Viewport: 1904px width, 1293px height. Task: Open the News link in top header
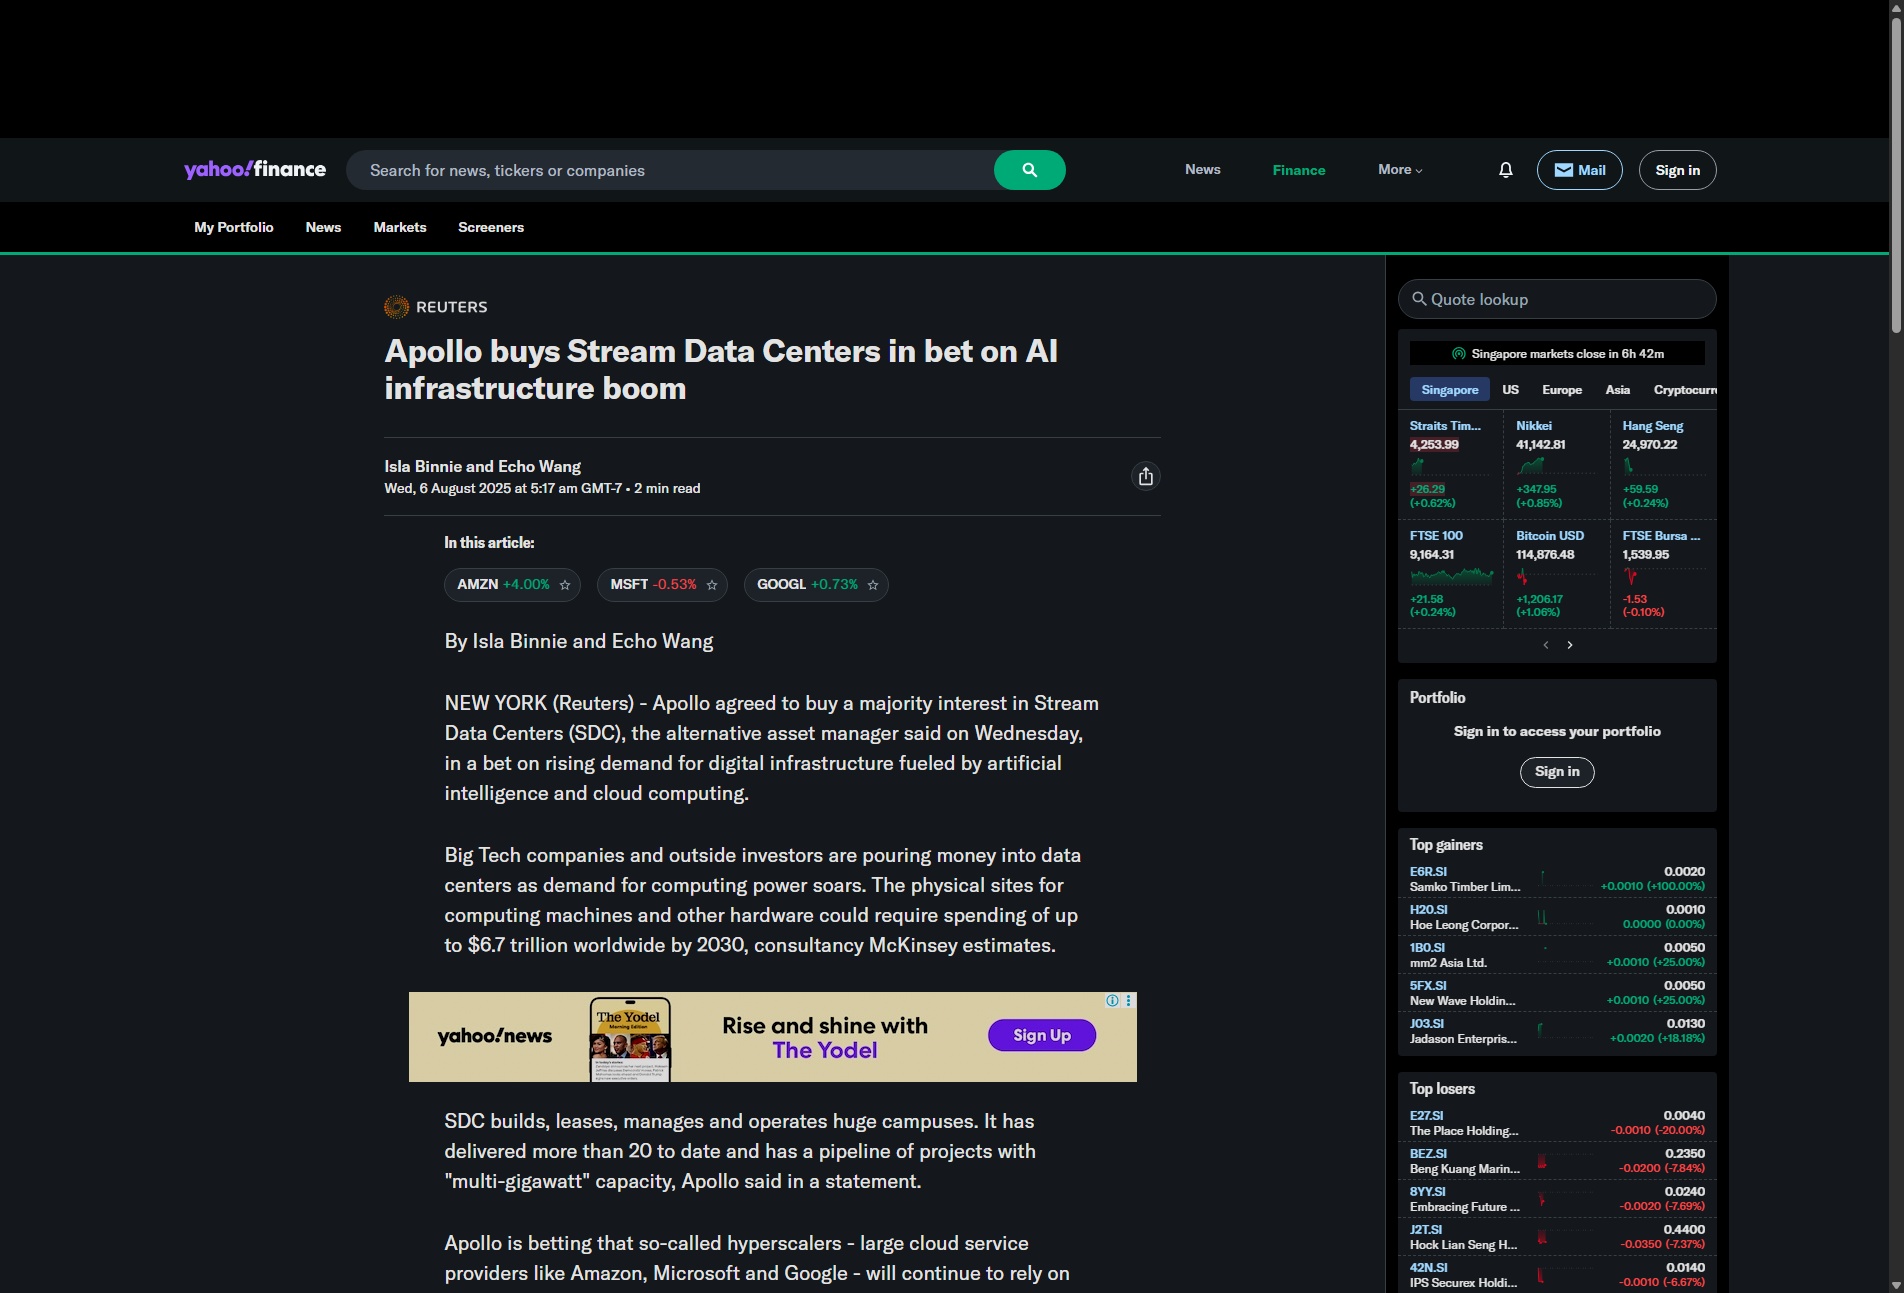pos(1202,170)
